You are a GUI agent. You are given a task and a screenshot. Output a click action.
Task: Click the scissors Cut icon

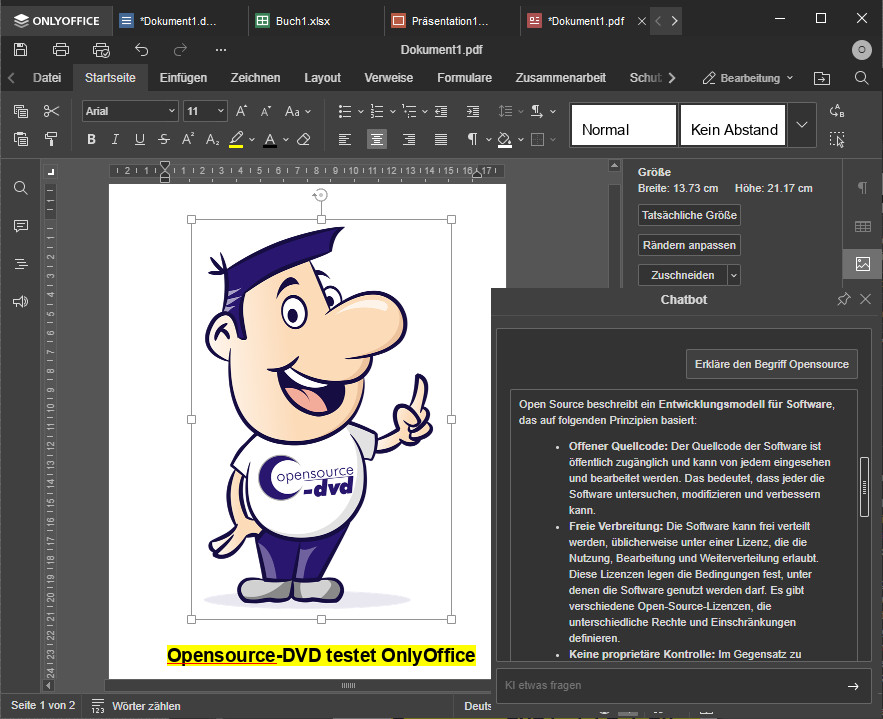(52, 111)
